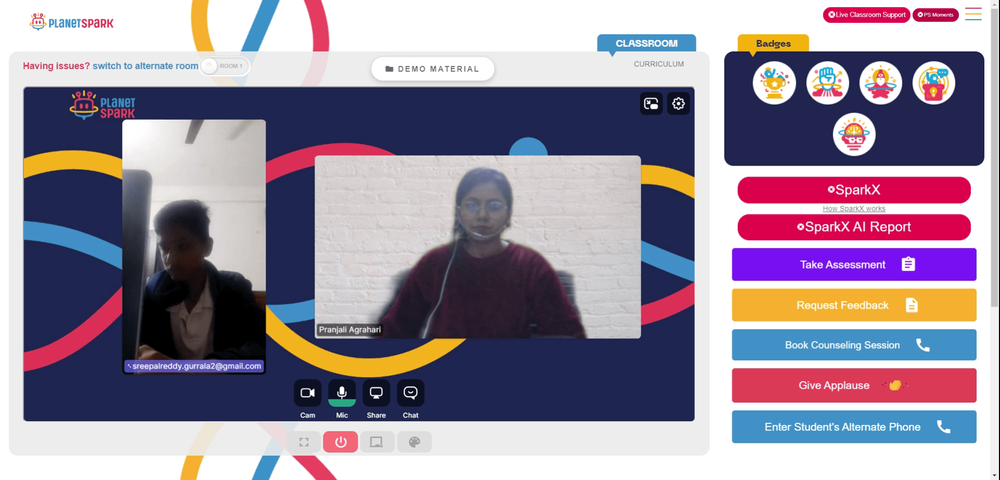Click Request Feedback
Viewport: 1000px width, 480px height.
(854, 305)
